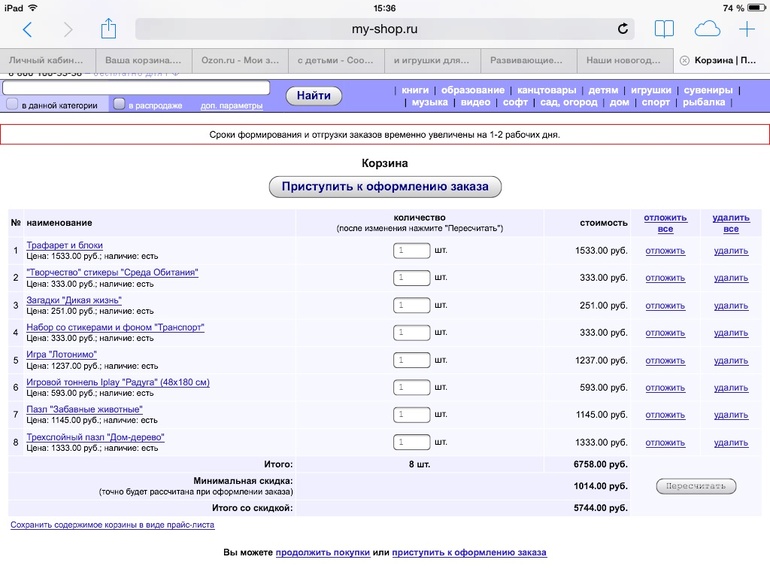Add a new tab with plus icon
This screenshot has height=578, width=770.
[x=747, y=29]
